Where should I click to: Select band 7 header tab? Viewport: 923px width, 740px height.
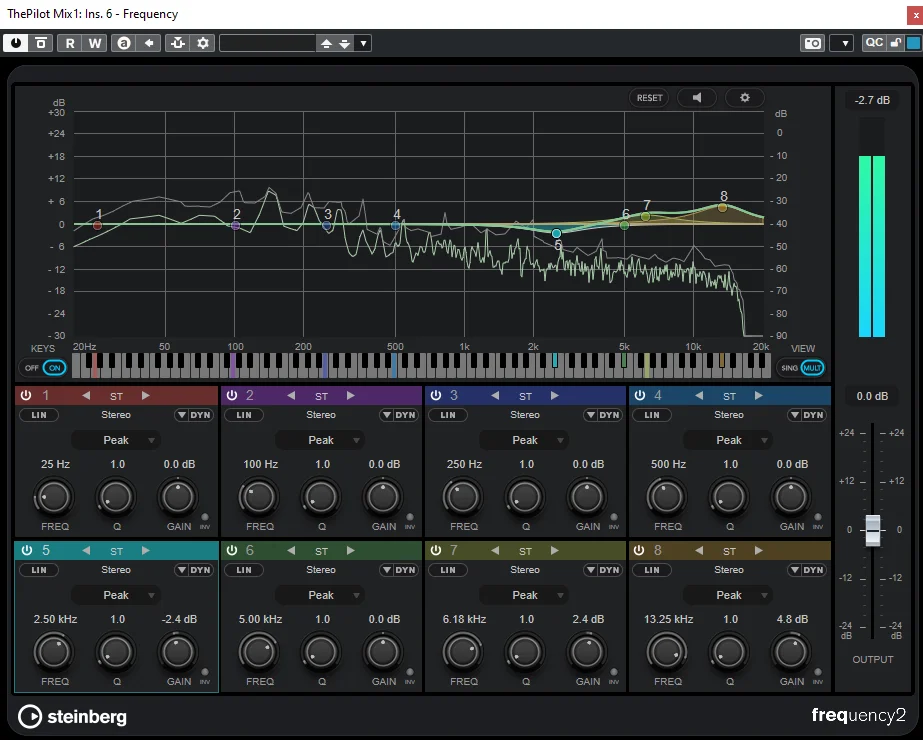[x=525, y=550]
